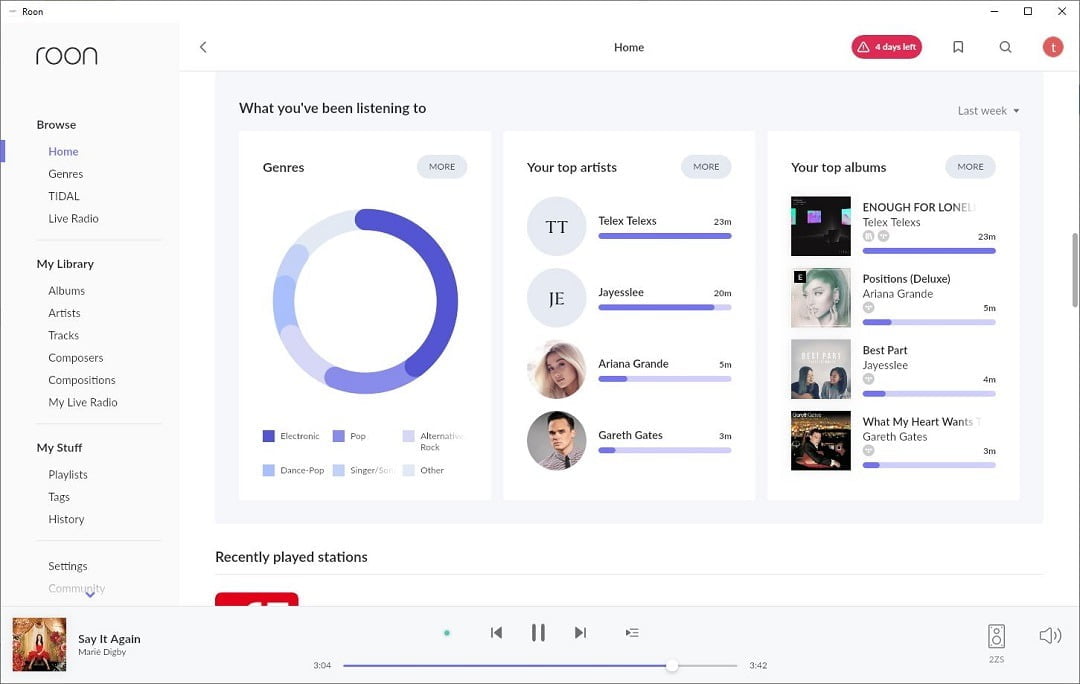
Task: Go to Albums in My Library
Action: 67,291
